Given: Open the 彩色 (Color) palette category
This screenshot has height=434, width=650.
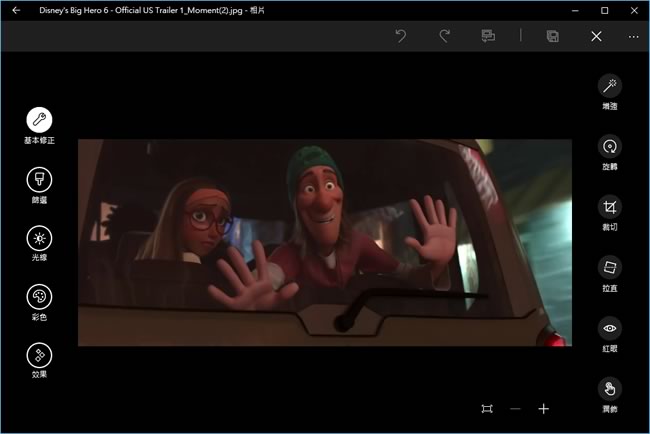Looking at the screenshot, I should pos(39,297).
